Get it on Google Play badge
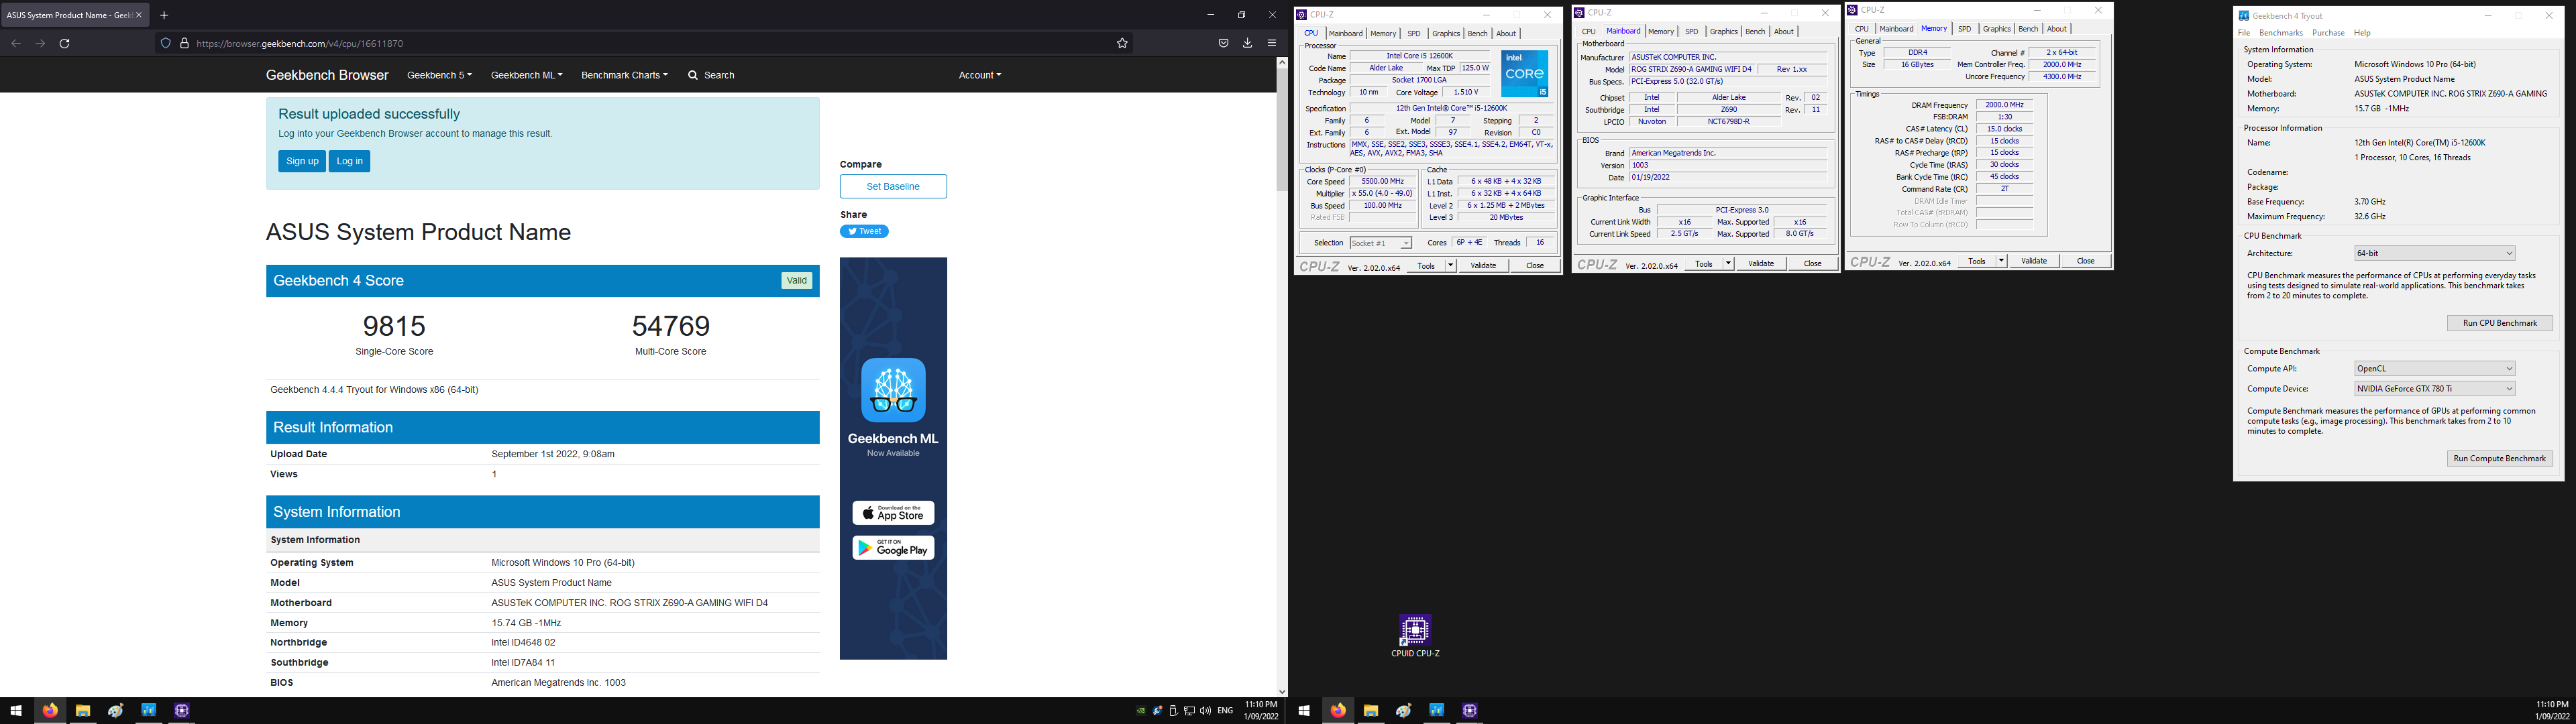The image size is (2576, 724). pyautogui.click(x=893, y=548)
